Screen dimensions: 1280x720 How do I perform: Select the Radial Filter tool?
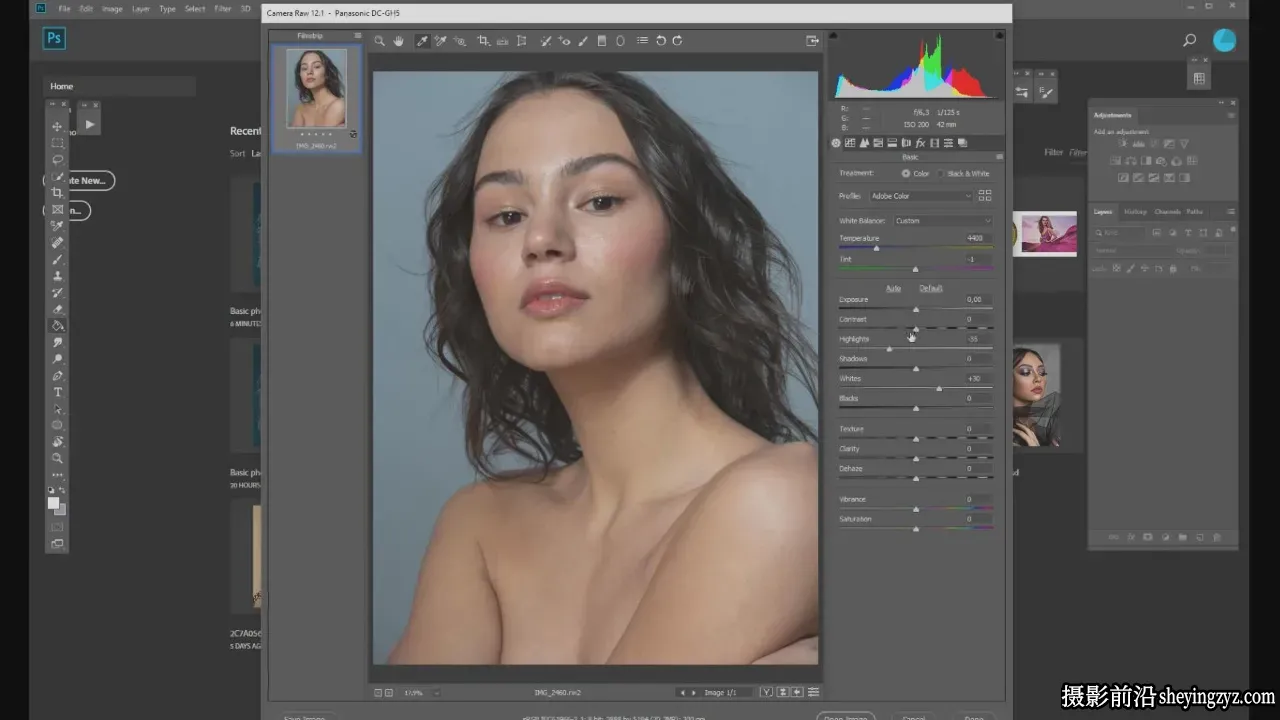coord(620,41)
